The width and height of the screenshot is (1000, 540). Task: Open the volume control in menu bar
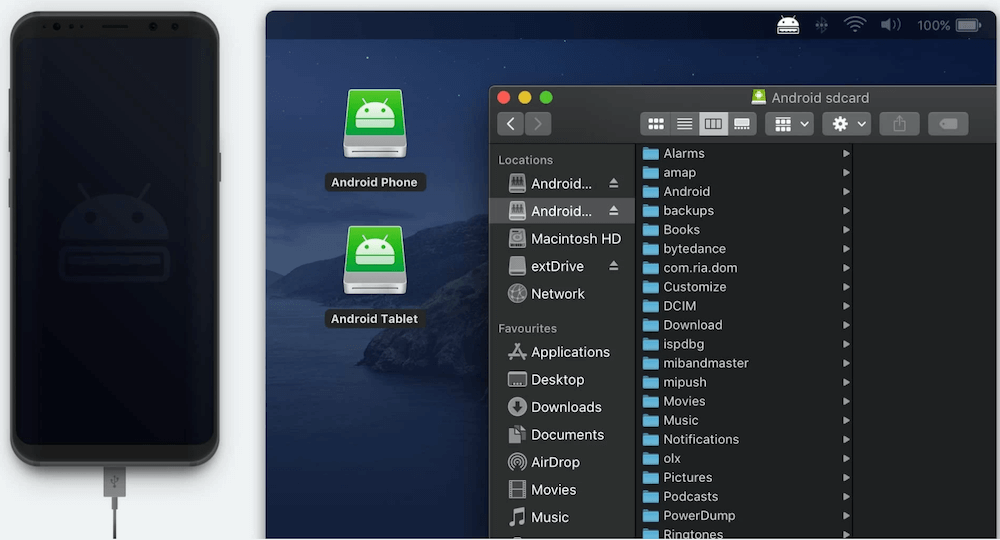pos(890,25)
